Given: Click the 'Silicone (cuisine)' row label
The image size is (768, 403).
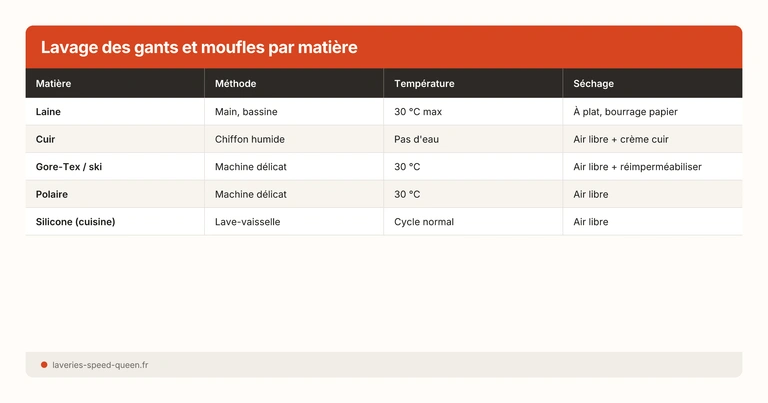Looking at the screenshot, I should [x=76, y=222].
